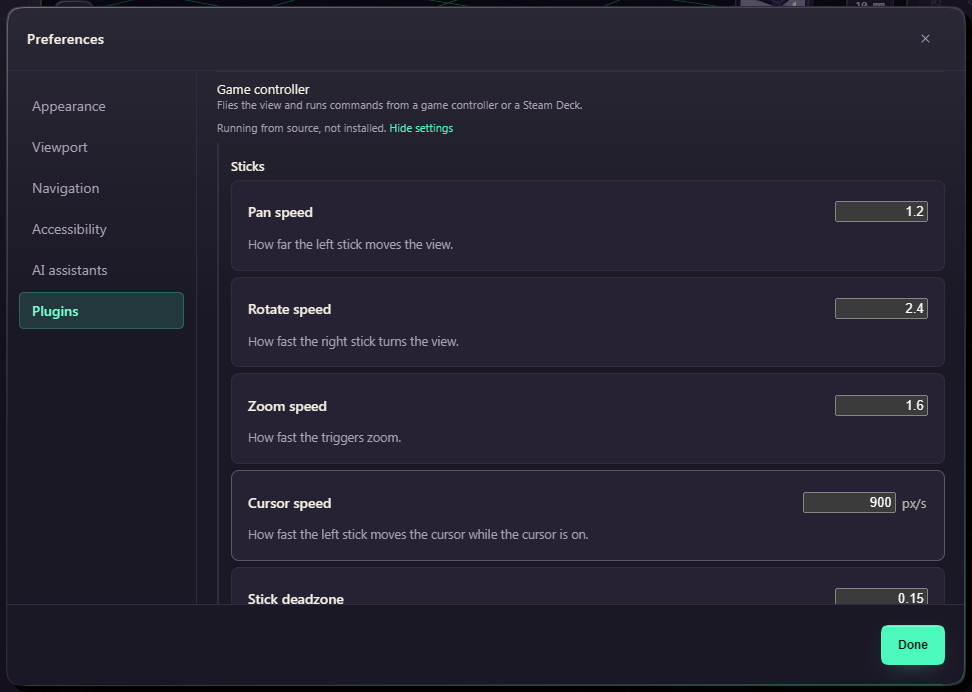Click the cursor speed description about the left stick

[418, 535]
